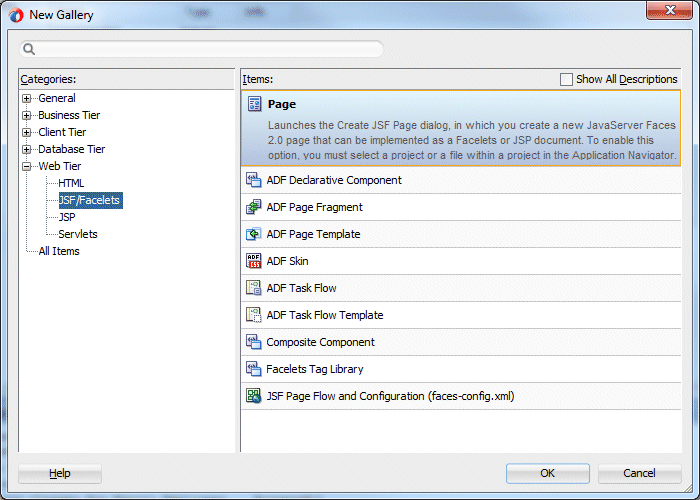Click the ADF Page Template icon

(254, 234)
